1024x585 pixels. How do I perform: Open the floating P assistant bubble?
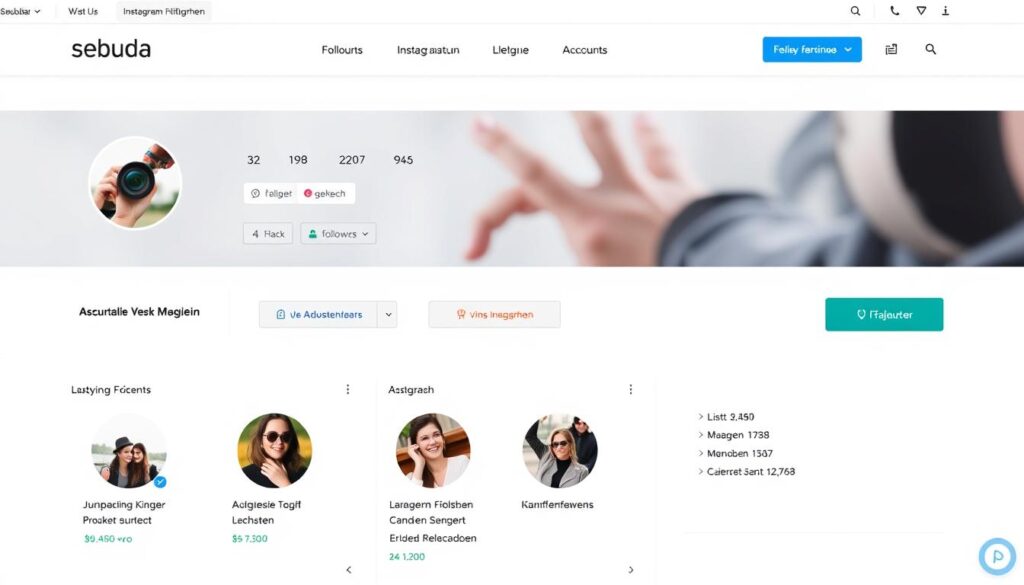pyautogui.click(x=997, y=556)
